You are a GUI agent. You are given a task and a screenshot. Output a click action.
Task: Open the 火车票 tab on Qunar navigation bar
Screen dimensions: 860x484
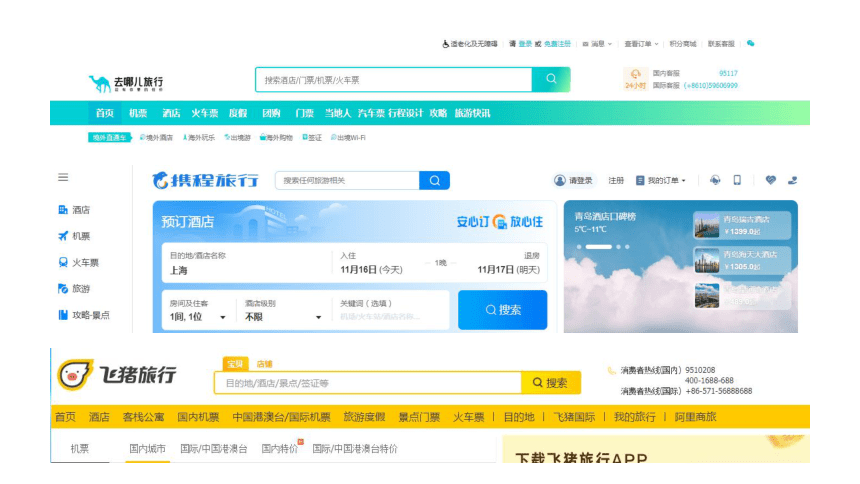205,113
